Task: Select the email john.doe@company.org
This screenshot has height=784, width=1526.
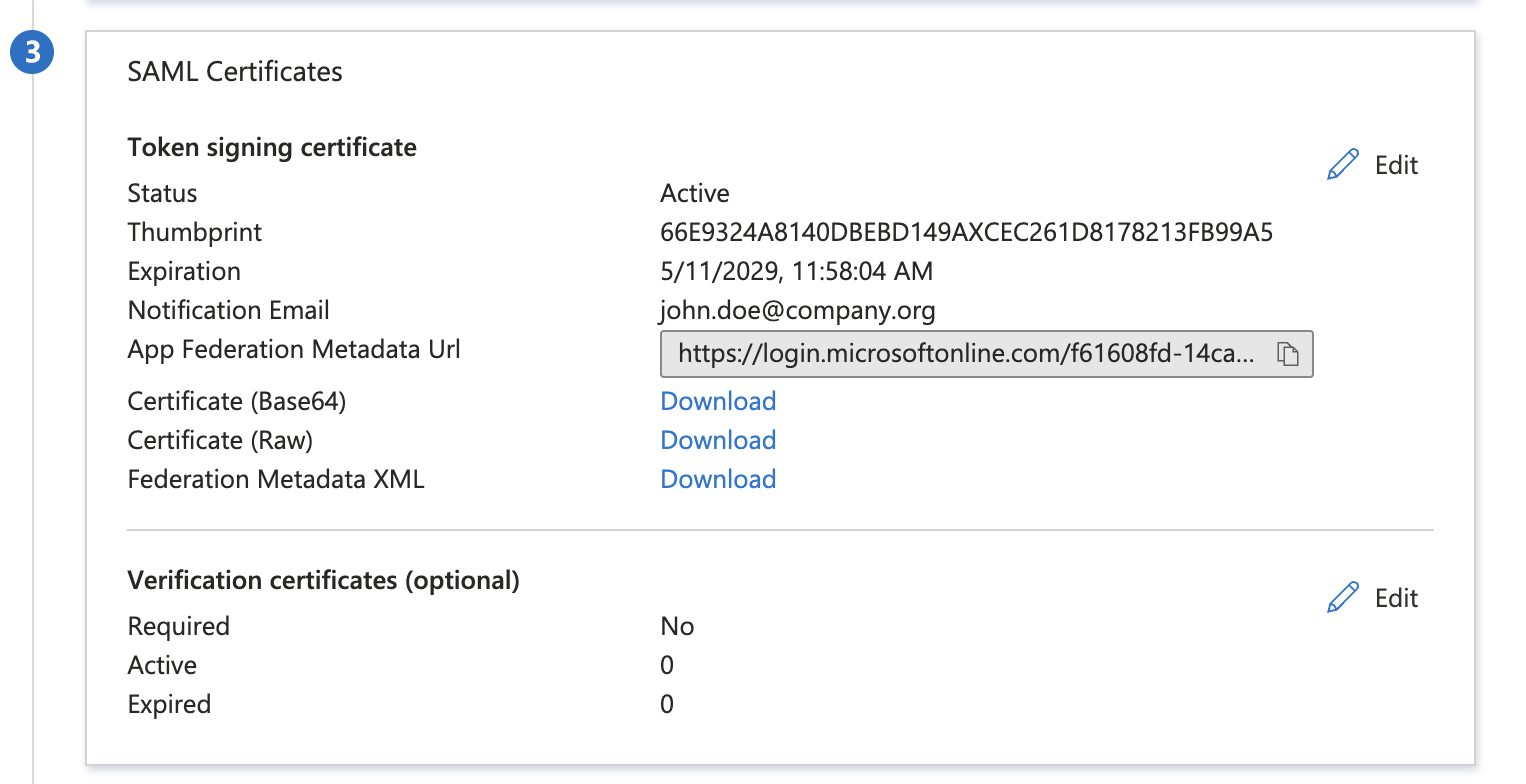Action: pos(798,311)
